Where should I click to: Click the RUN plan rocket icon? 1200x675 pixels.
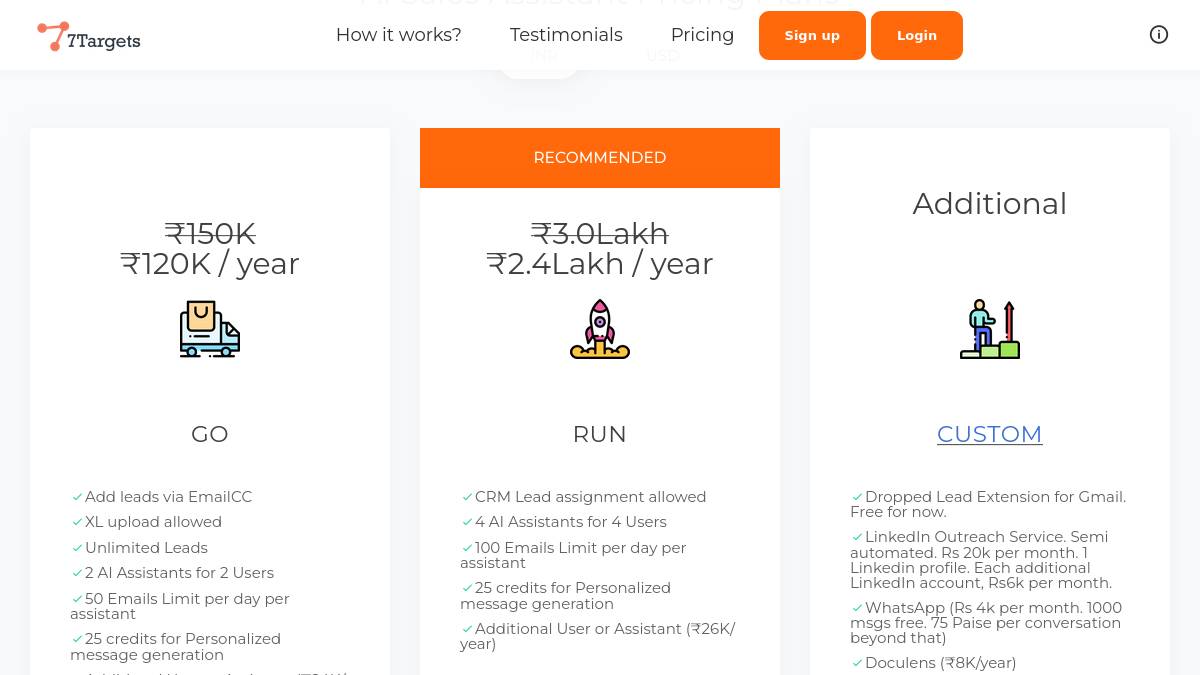[x=600, y=329]
